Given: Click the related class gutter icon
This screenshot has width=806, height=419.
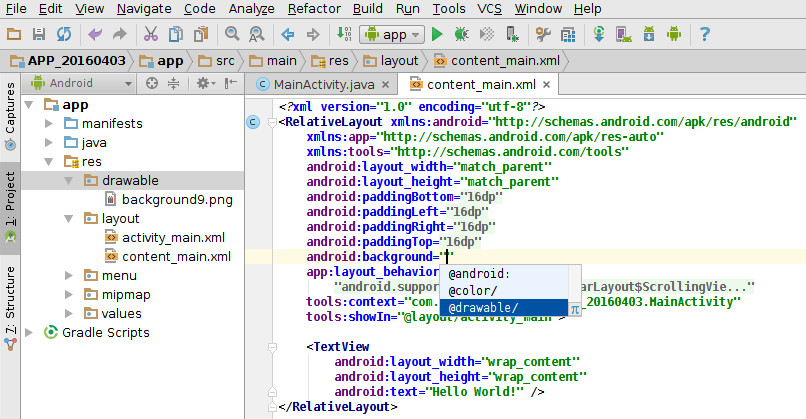Looking at the screenshot, I should point(253,122).
